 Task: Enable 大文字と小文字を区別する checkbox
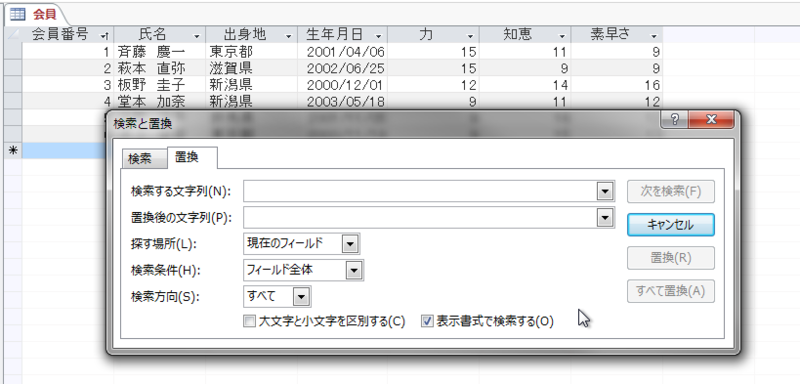click(x=249, y=322)
